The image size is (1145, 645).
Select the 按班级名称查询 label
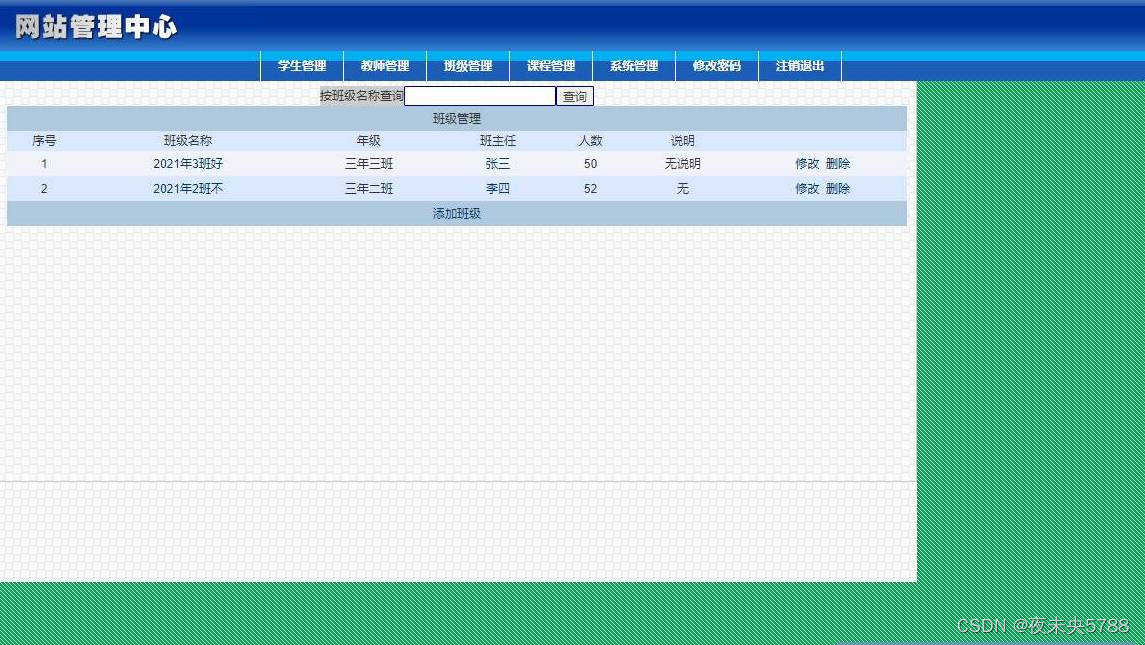[362, 96]
